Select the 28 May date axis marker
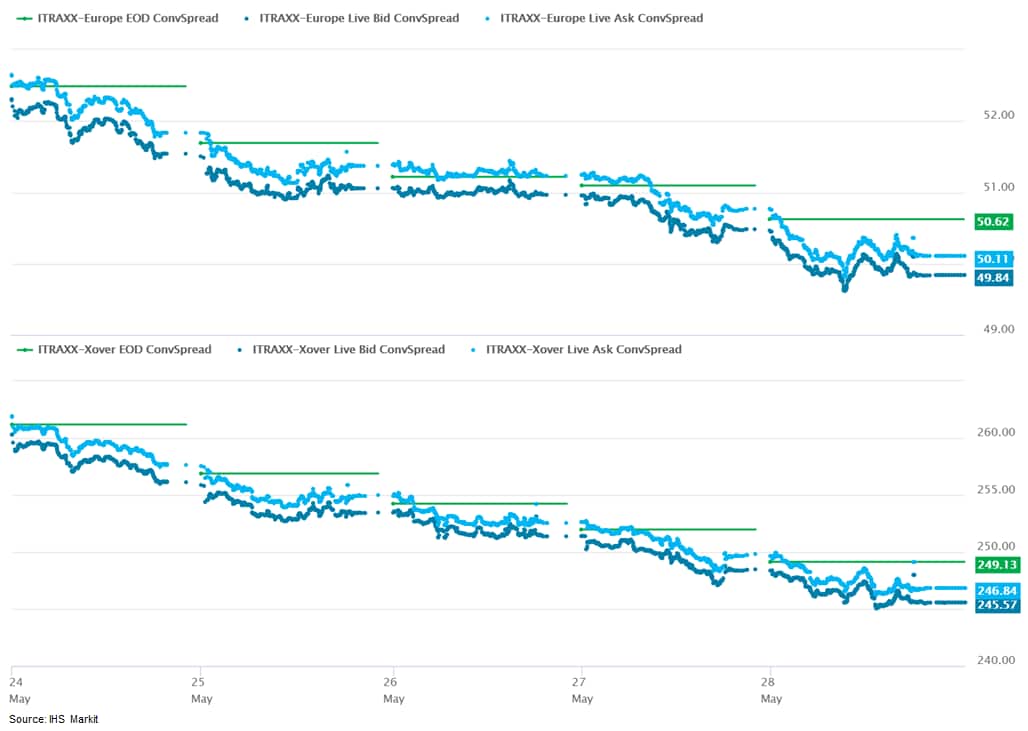Image resolution: width=1028 pixels, height=731 pixels. (769, 690)
